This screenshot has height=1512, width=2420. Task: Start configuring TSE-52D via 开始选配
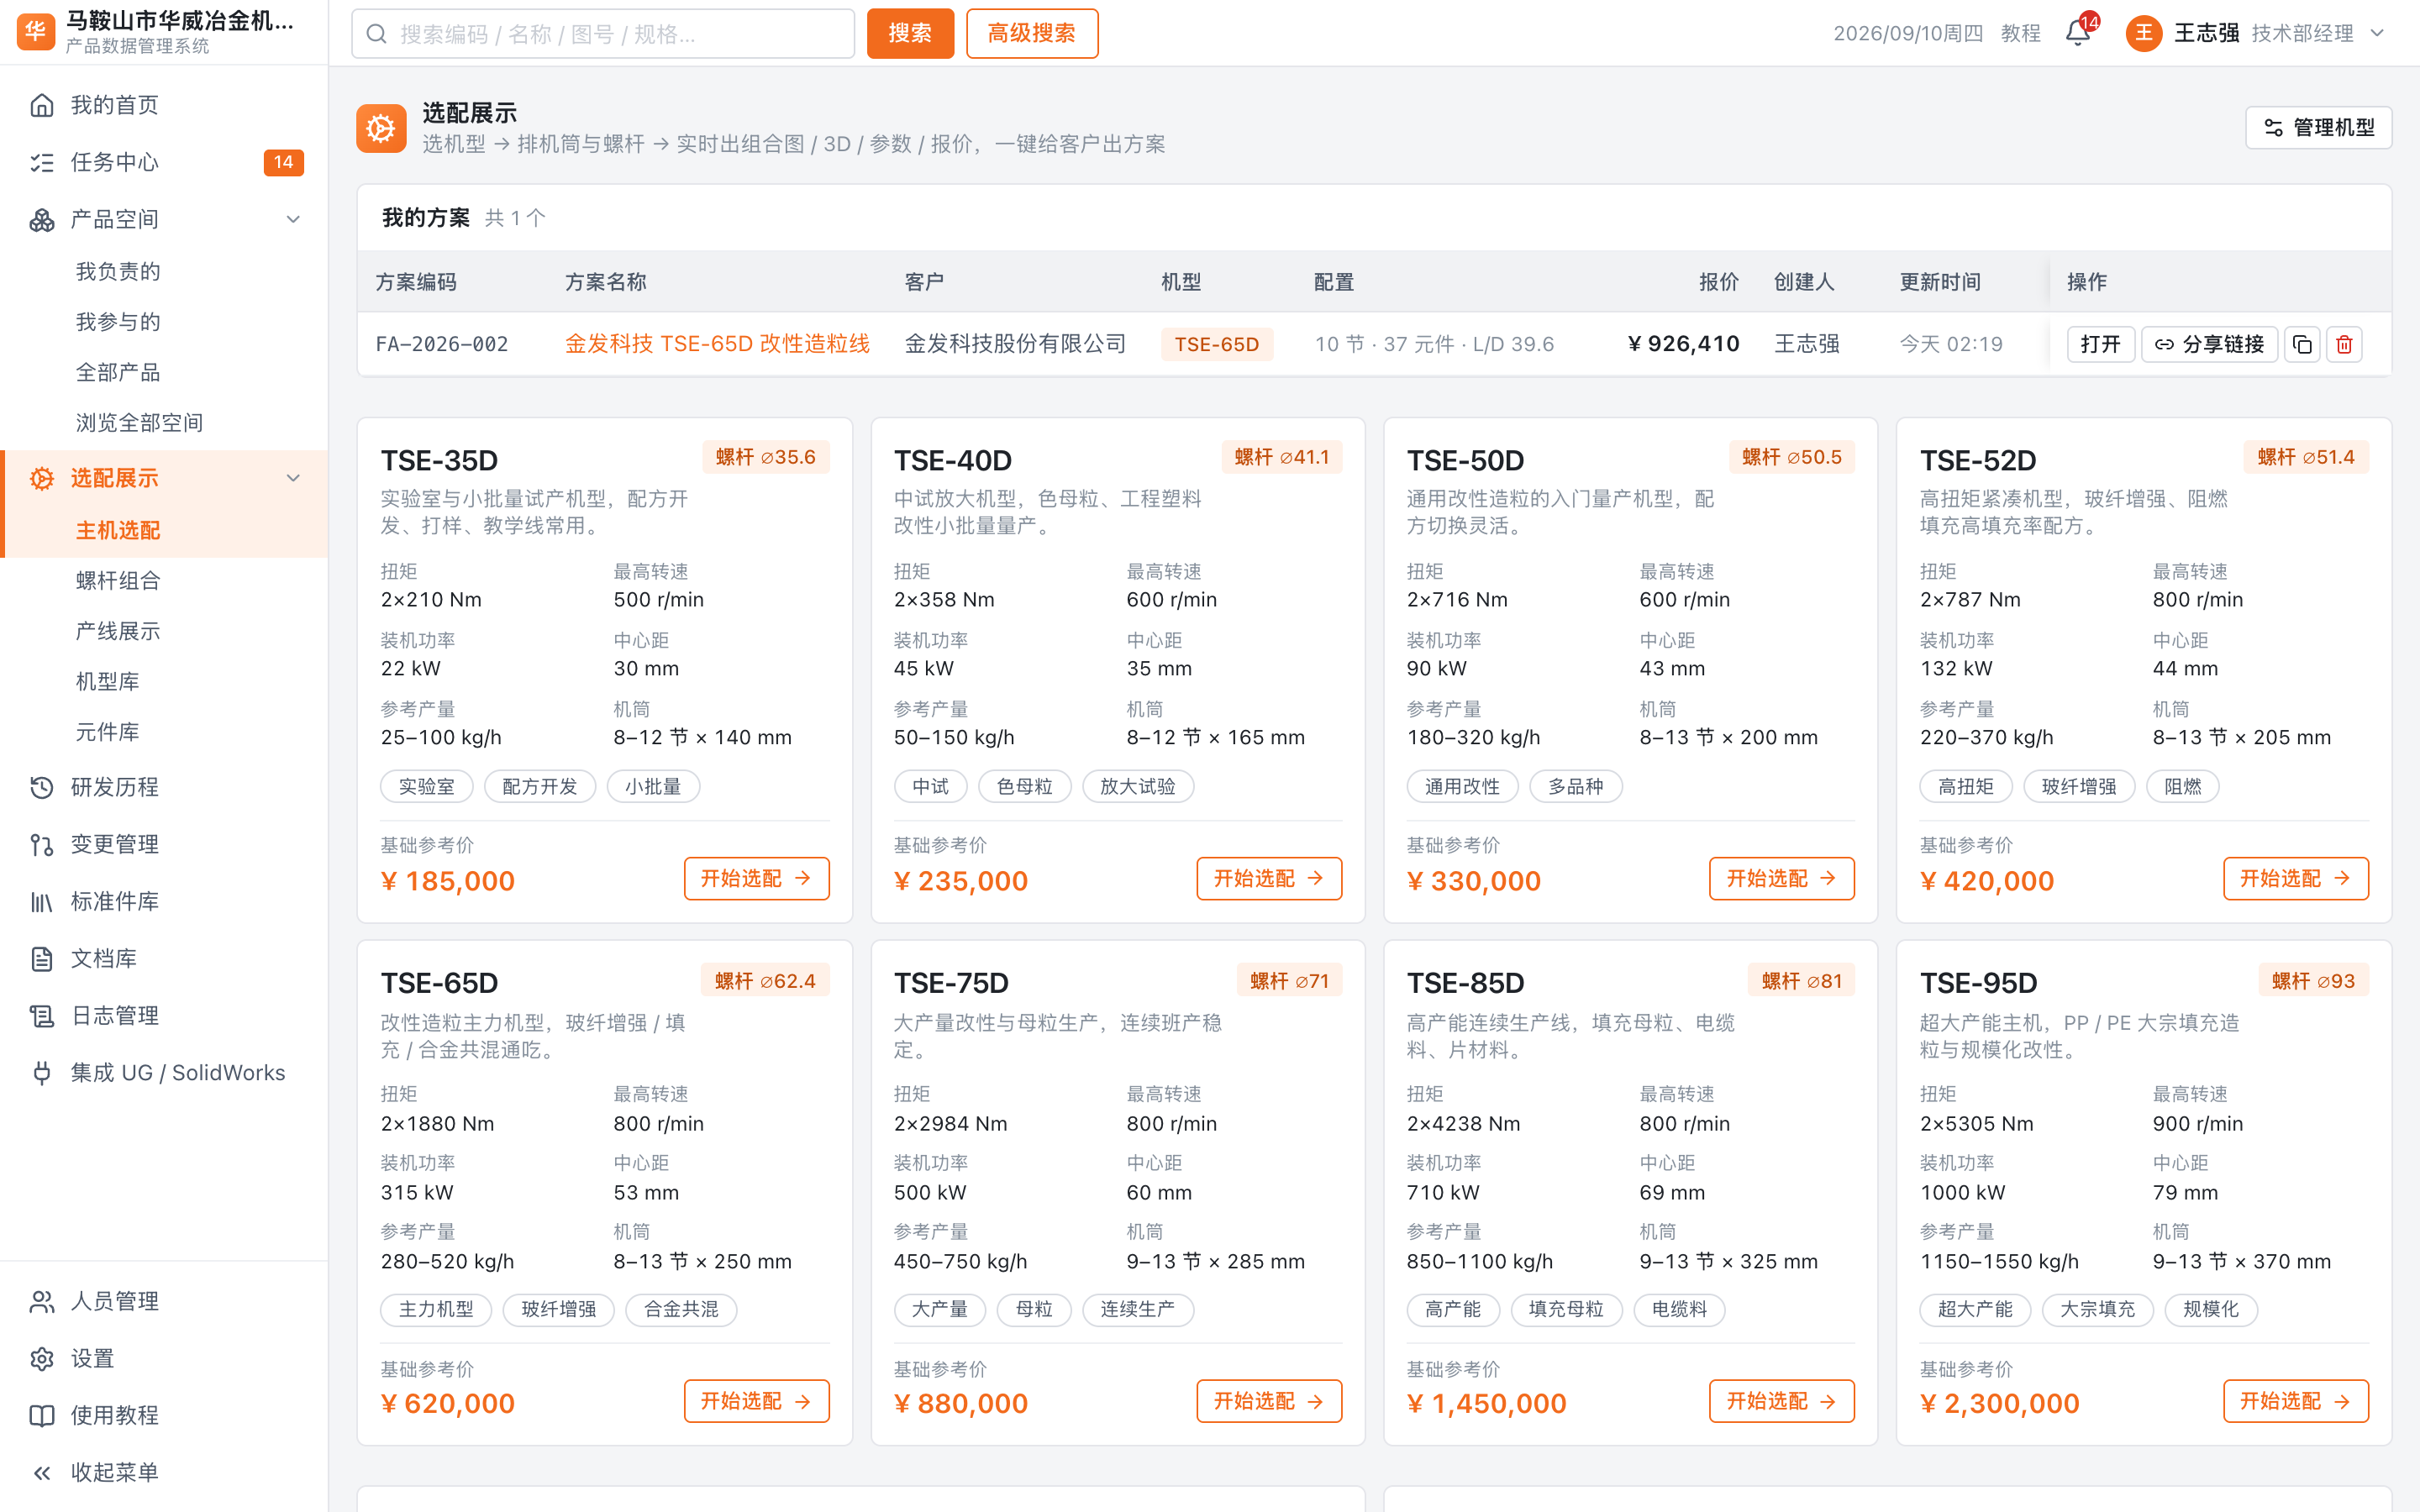2295,878
